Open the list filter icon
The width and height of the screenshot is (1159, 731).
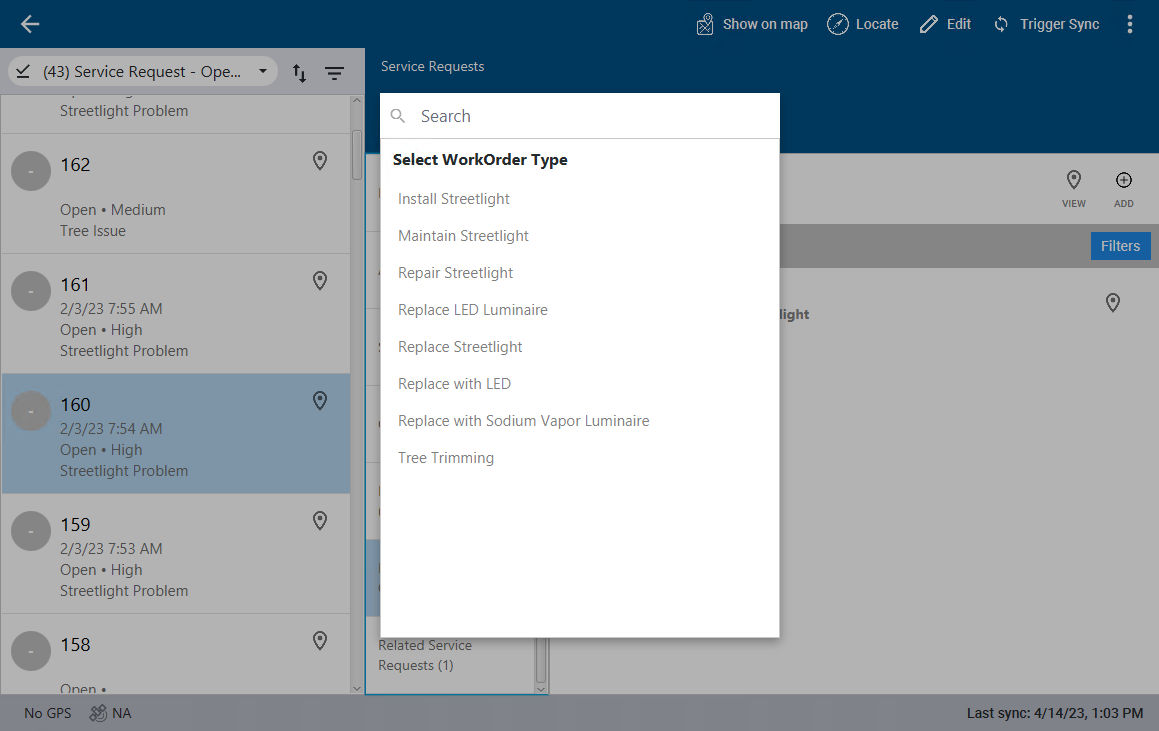tap(334, 73)
